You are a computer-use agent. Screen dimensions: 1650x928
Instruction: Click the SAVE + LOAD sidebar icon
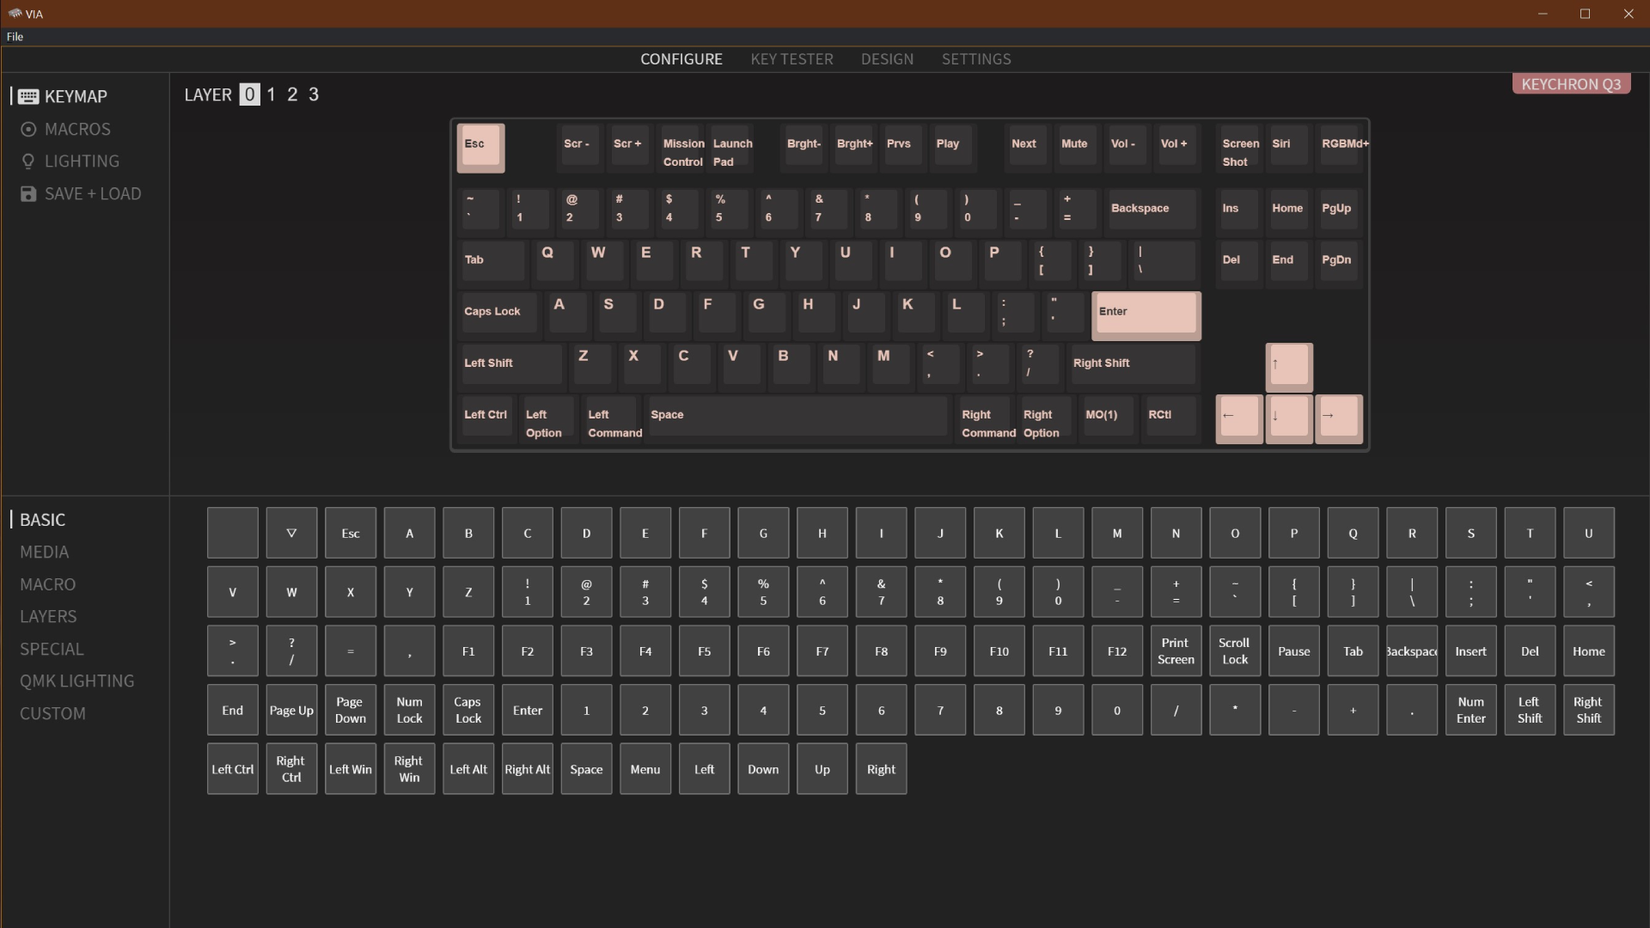point(28,193)
